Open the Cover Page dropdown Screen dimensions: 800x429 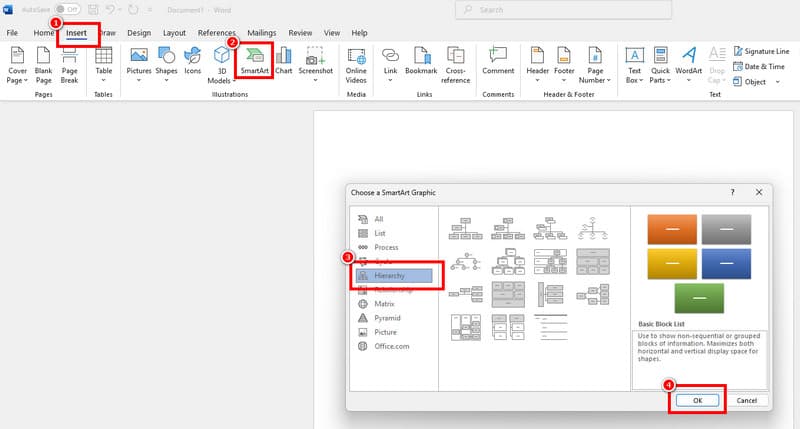(17, 65)
